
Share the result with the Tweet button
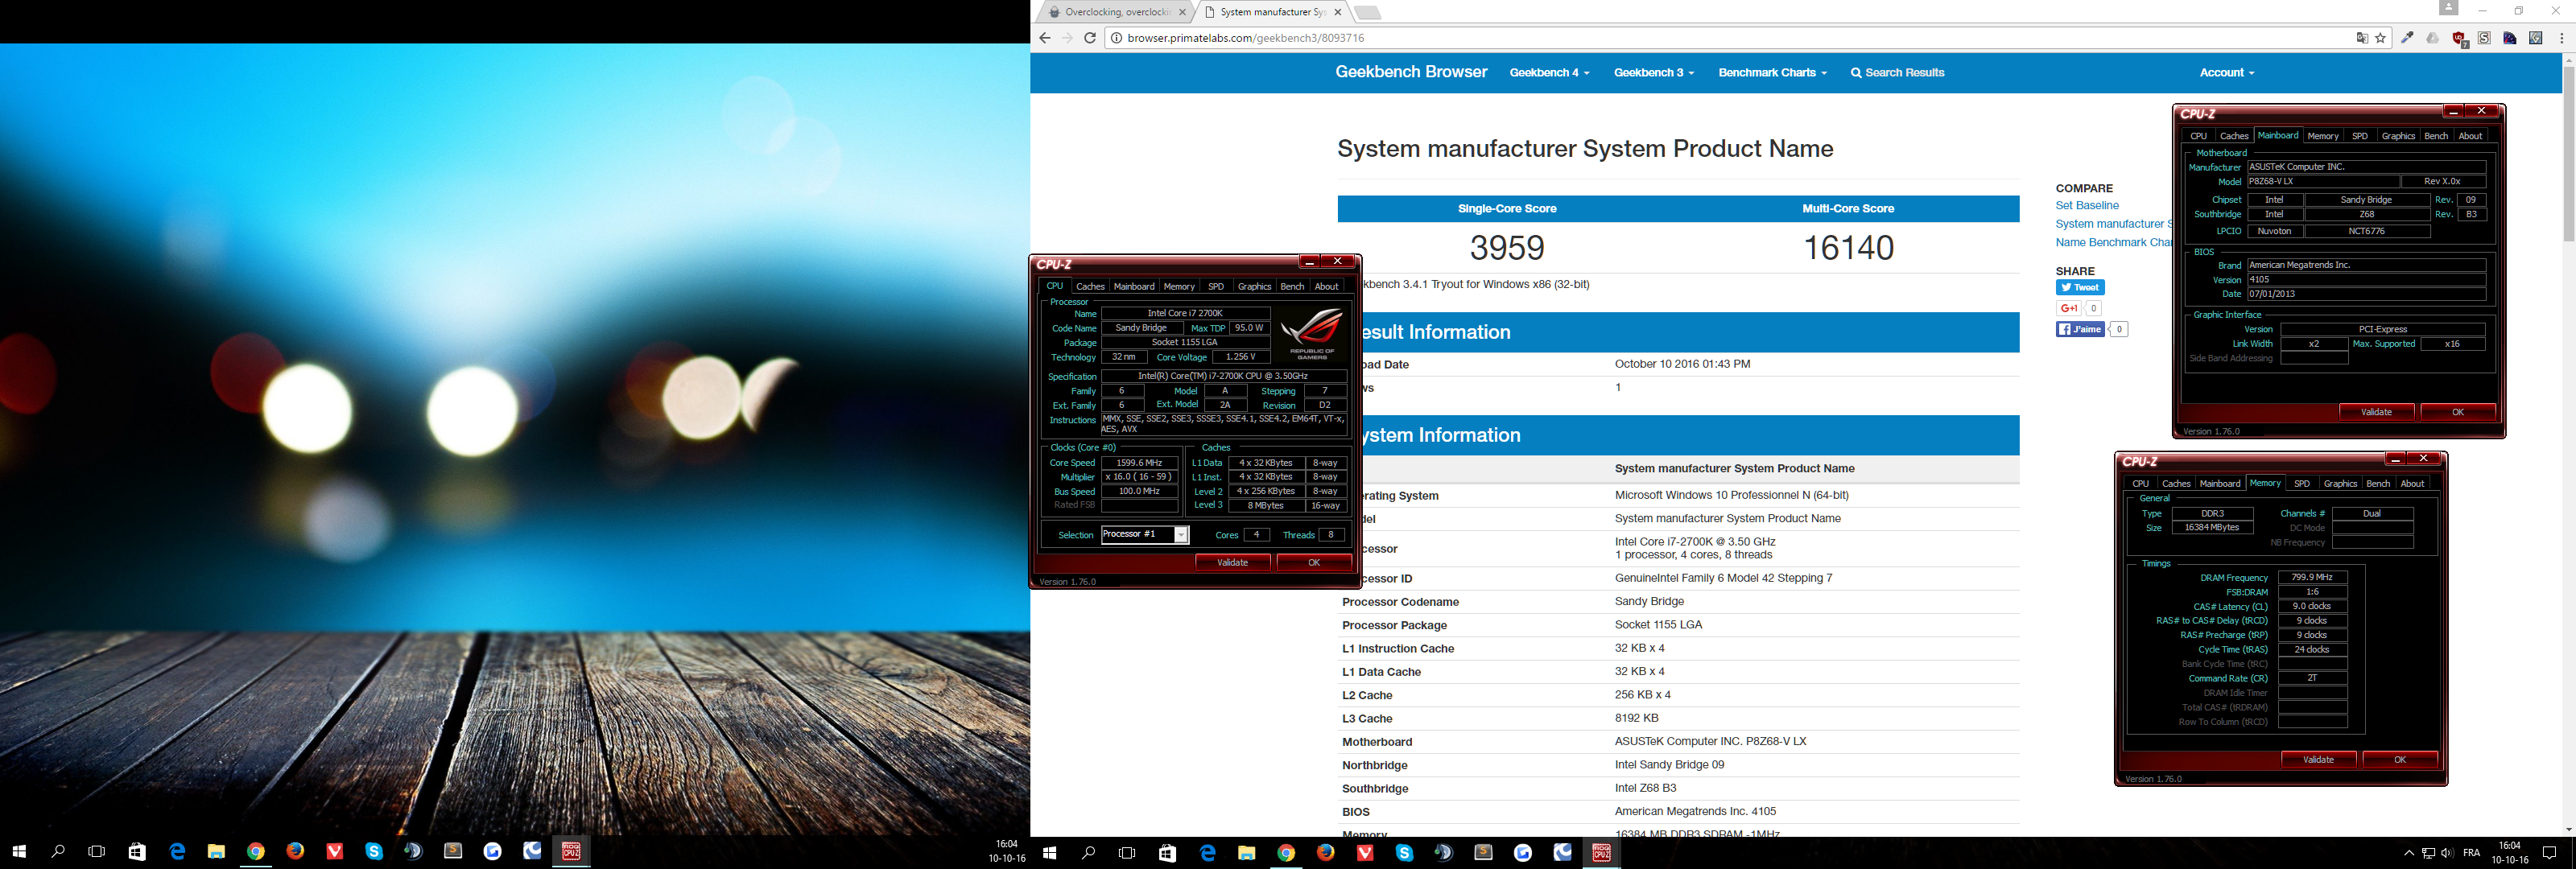pyautogui.click(x=2080, y=287)
